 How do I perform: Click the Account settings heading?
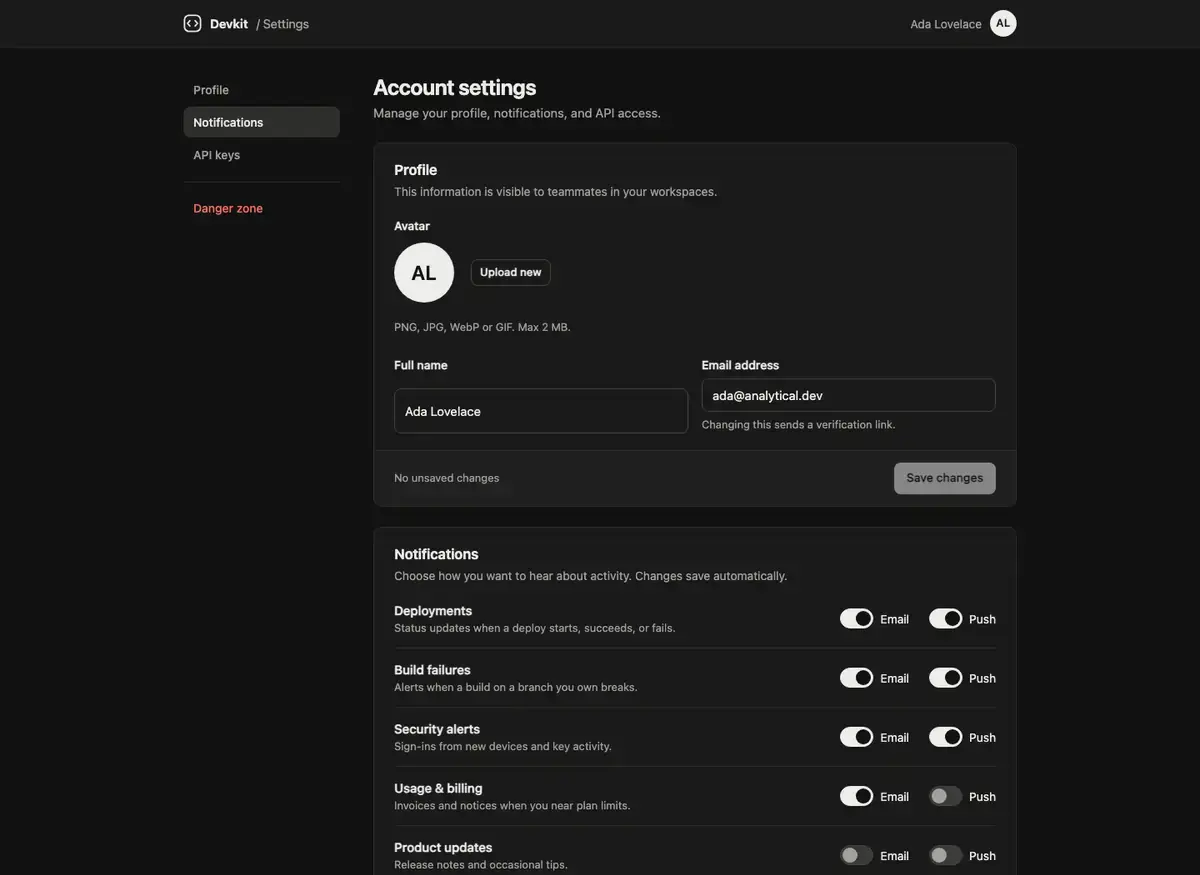[x=455, y=87]
